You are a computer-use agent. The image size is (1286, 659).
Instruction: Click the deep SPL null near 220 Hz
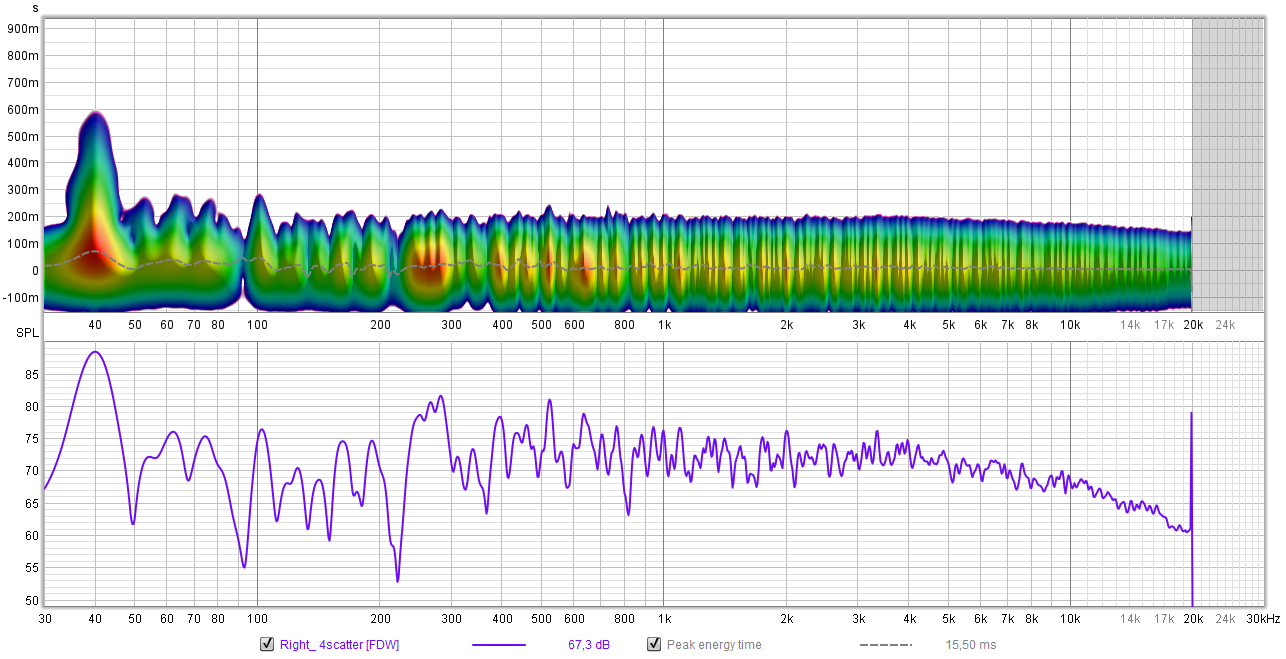click(397, 577)
